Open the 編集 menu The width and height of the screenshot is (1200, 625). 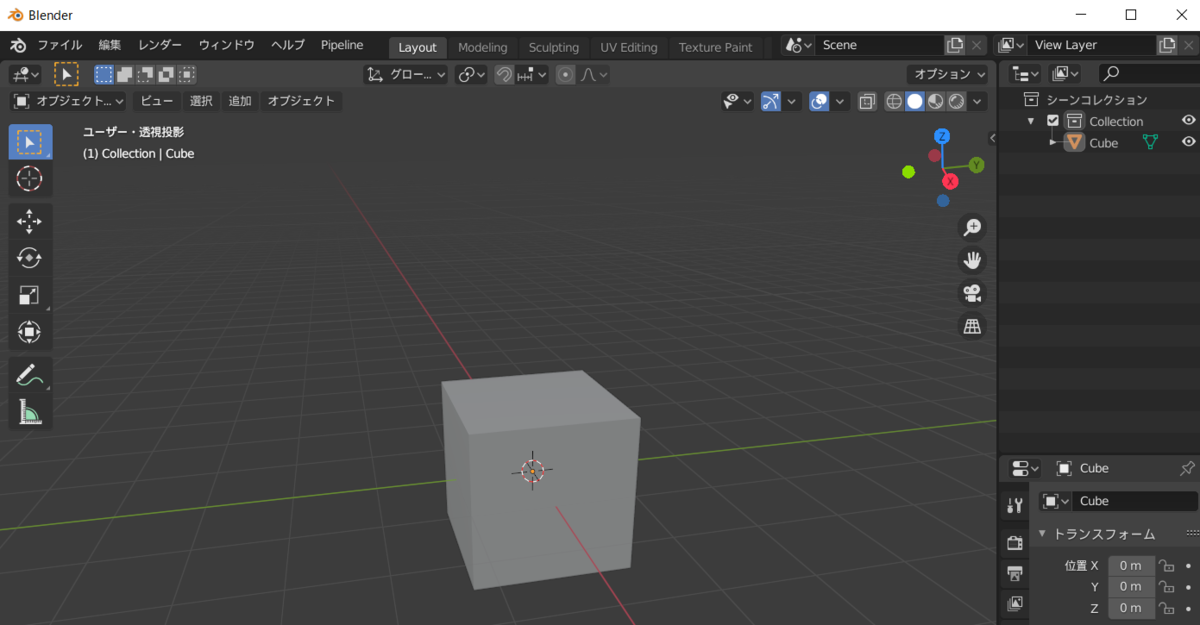[x=110, y=45]
